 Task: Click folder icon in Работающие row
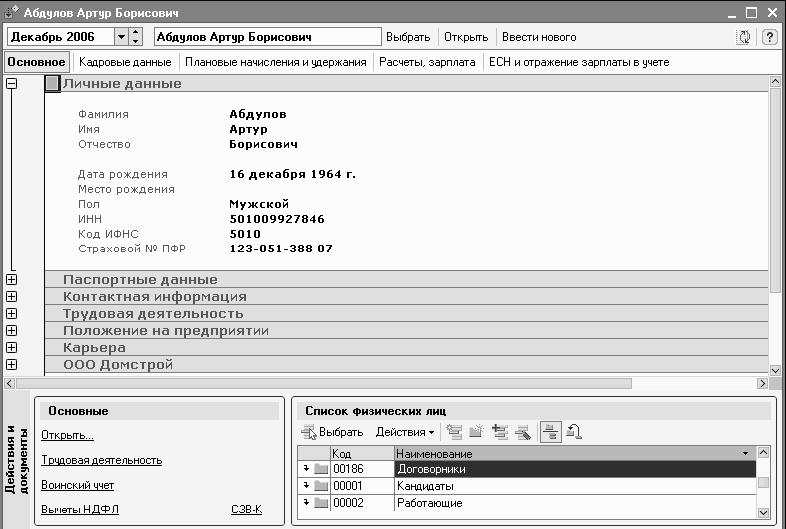click(x=321, y=503)
